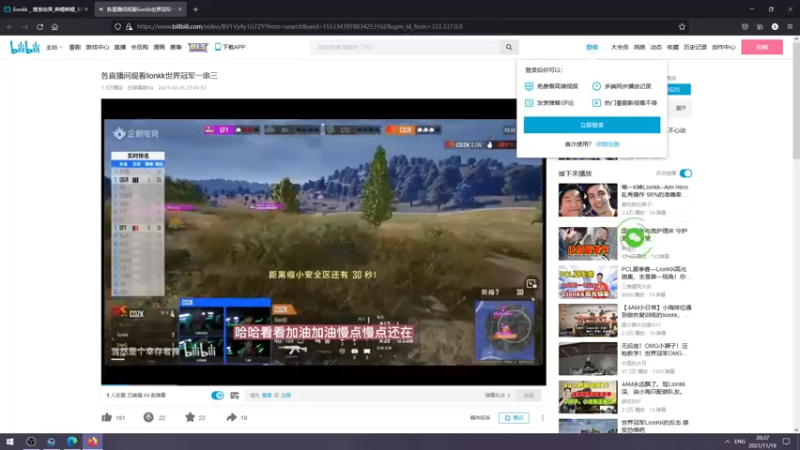Bookmark the page with the star icon
The image size is (800, 450).
point(682,27)
